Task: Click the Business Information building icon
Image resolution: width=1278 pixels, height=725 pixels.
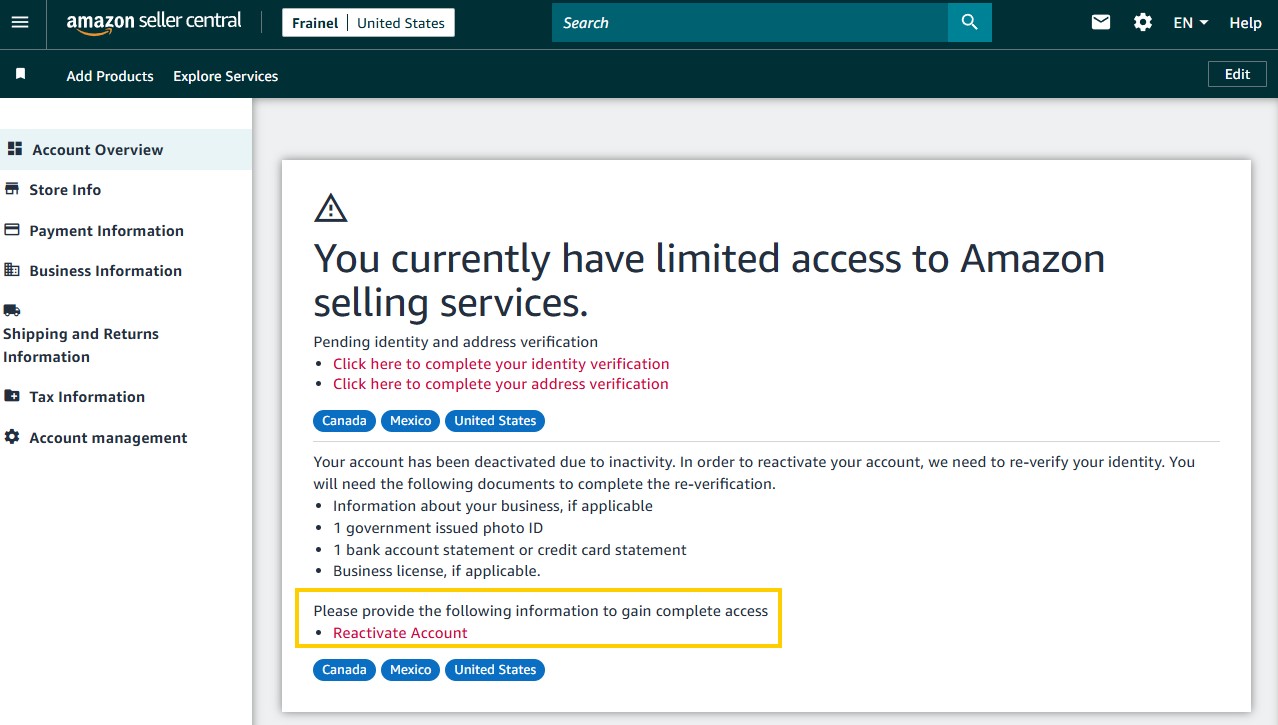Action: (x=12, y=270)
